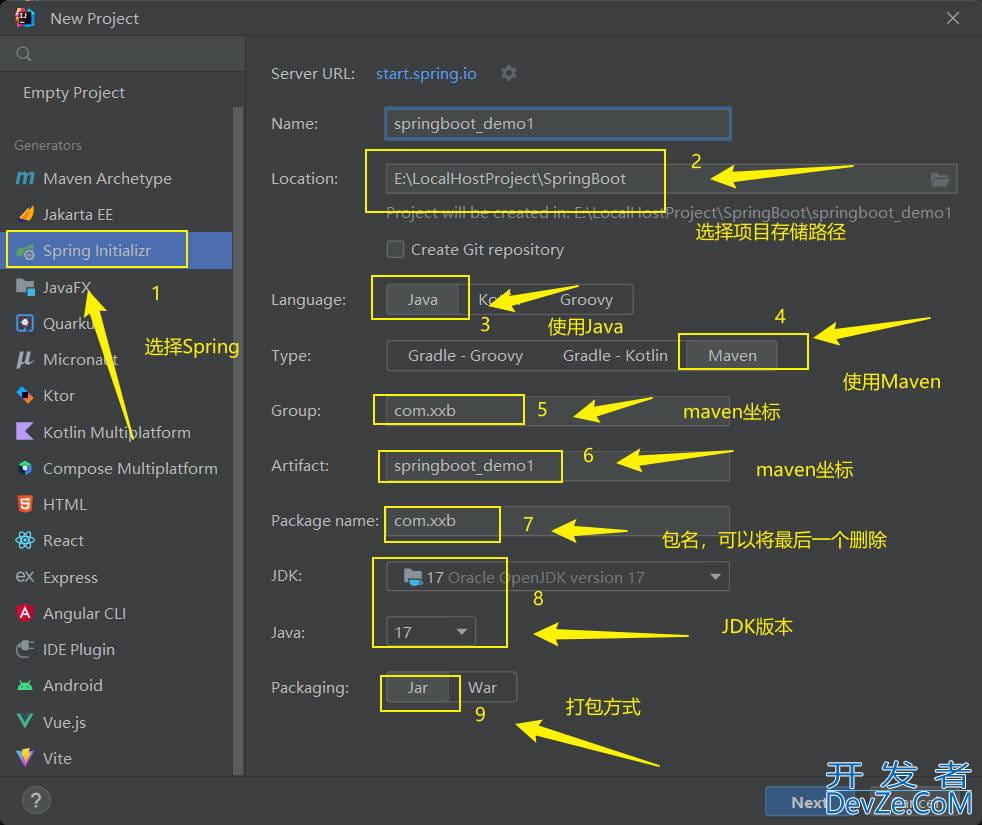Choose Maven build type

tap(732, 356)
